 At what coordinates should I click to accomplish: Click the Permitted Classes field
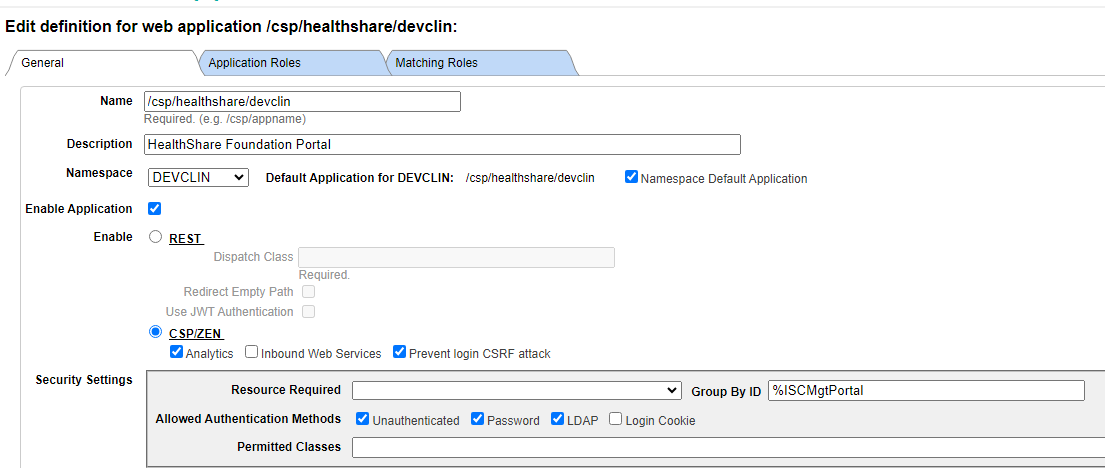(x=729, y=448)
